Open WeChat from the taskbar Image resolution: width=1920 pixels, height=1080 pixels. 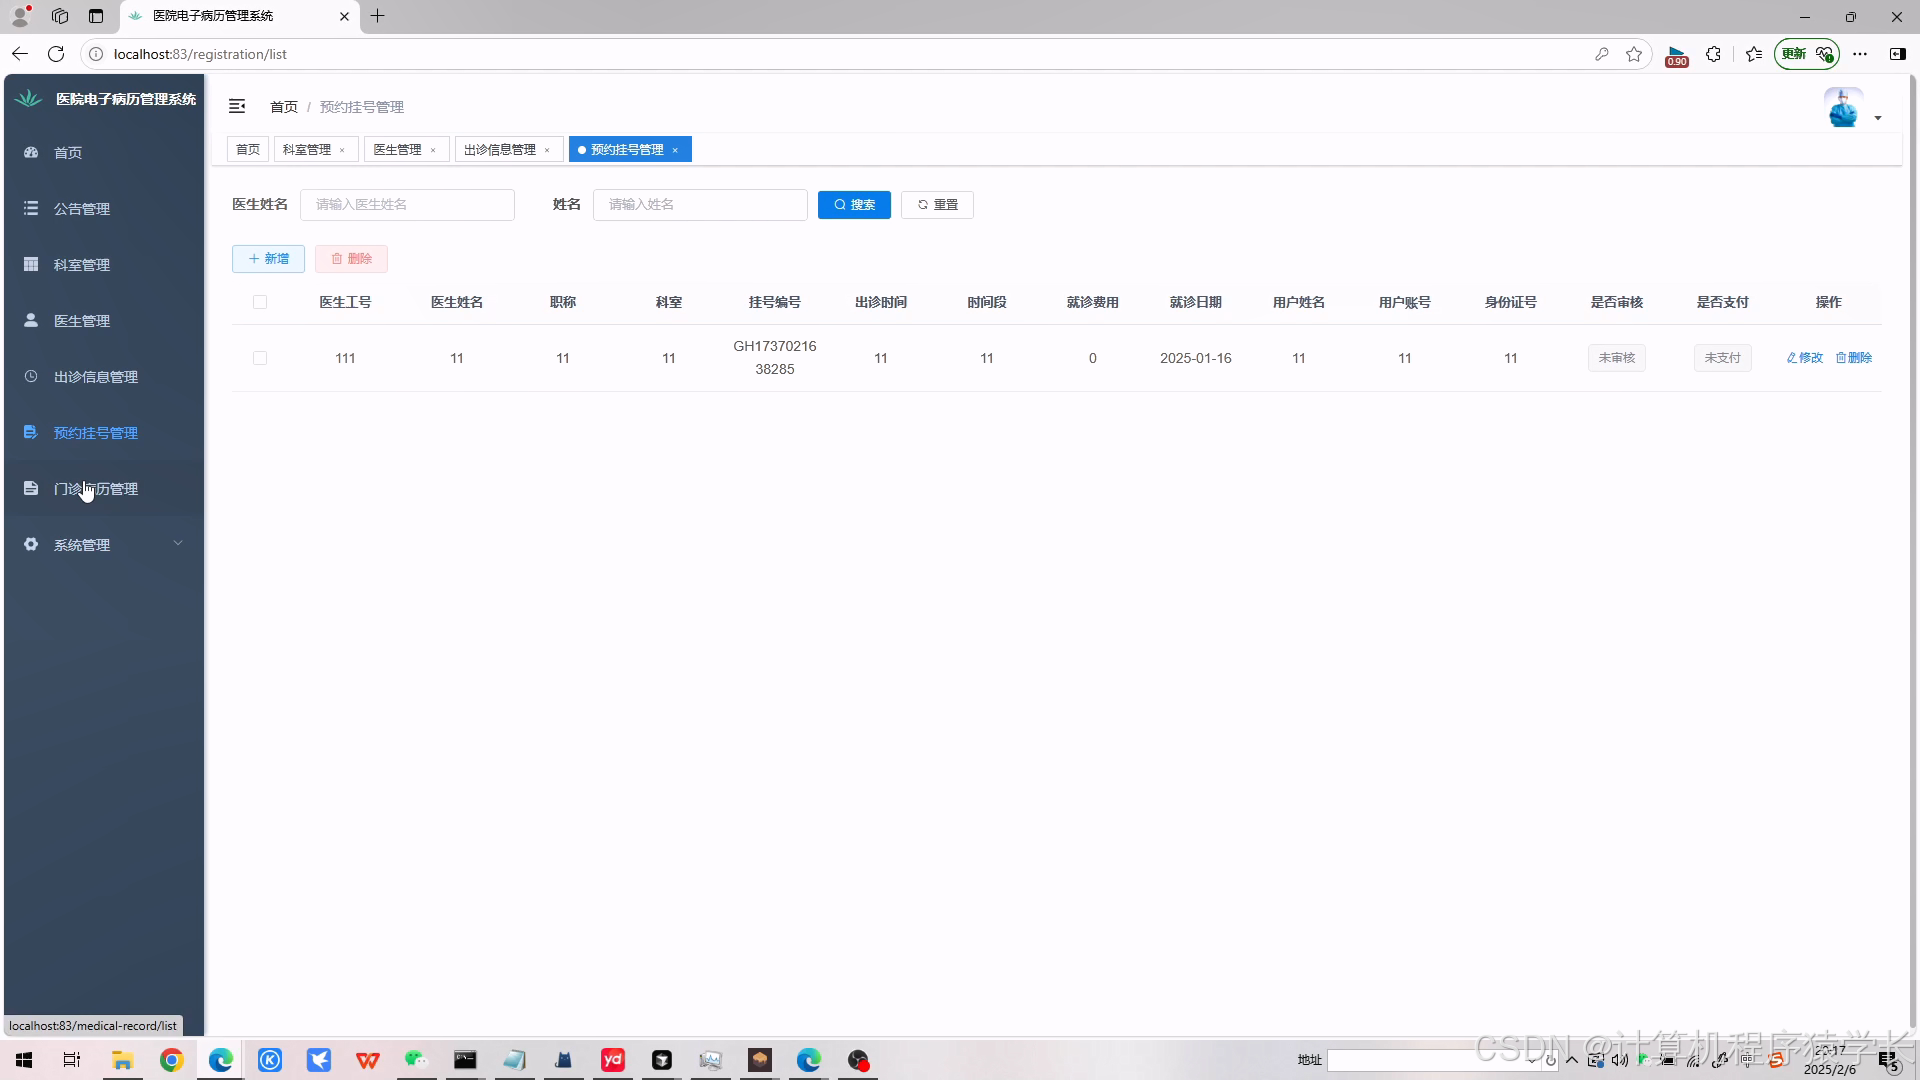tap(416, 1060)
